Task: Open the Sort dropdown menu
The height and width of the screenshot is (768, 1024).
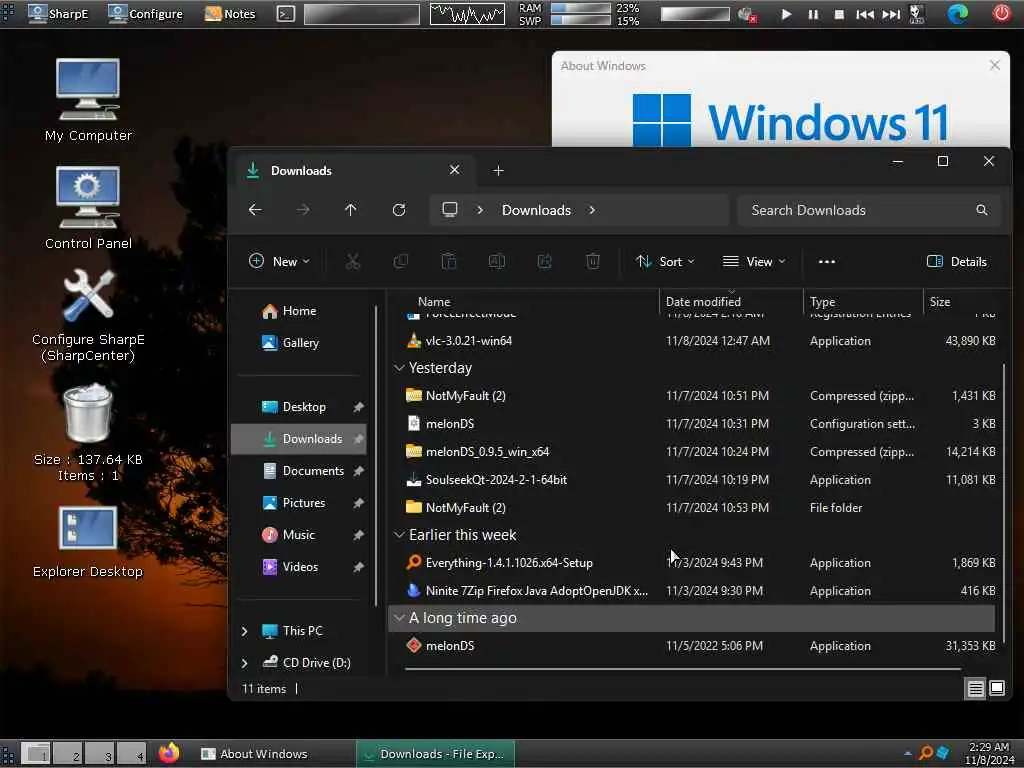Action: tap(665, 261)
